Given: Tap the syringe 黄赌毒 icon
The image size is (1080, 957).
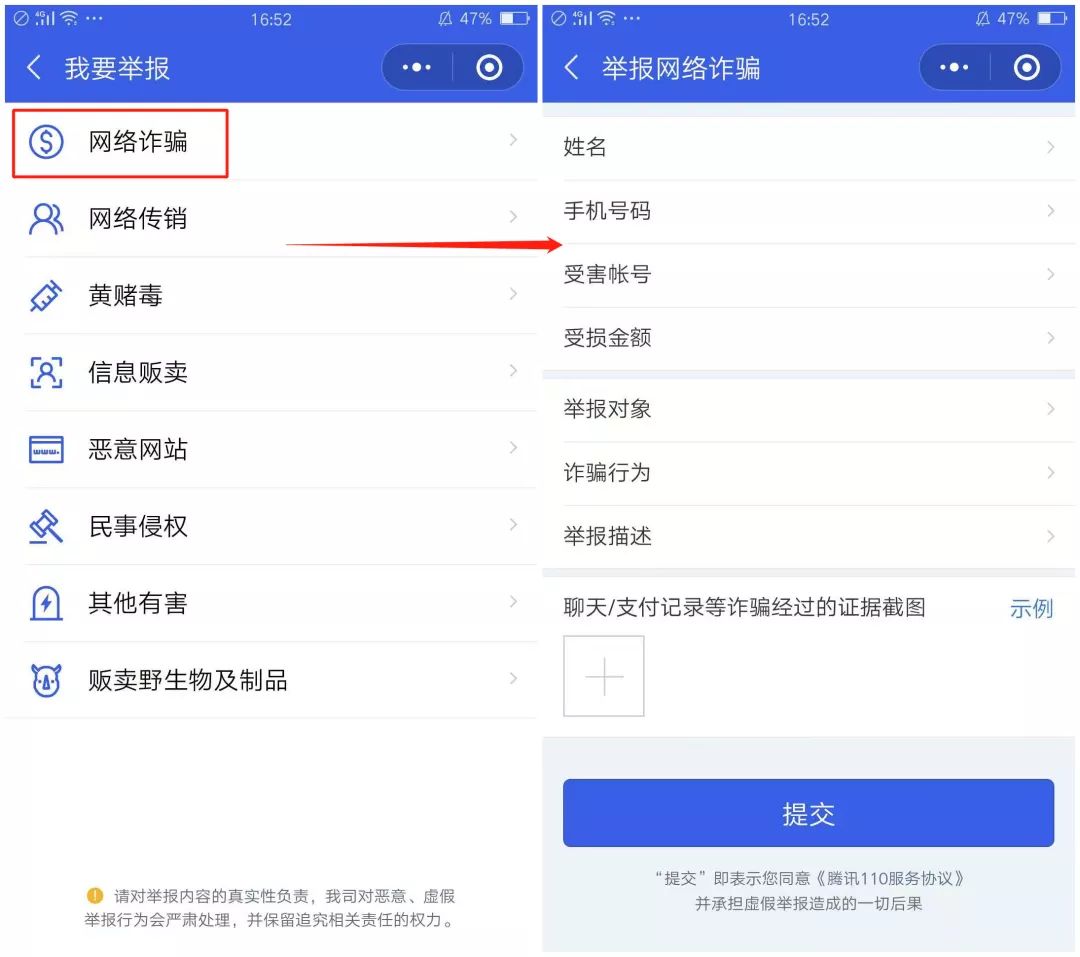Looking at the screenshot, I should [46, 296].
